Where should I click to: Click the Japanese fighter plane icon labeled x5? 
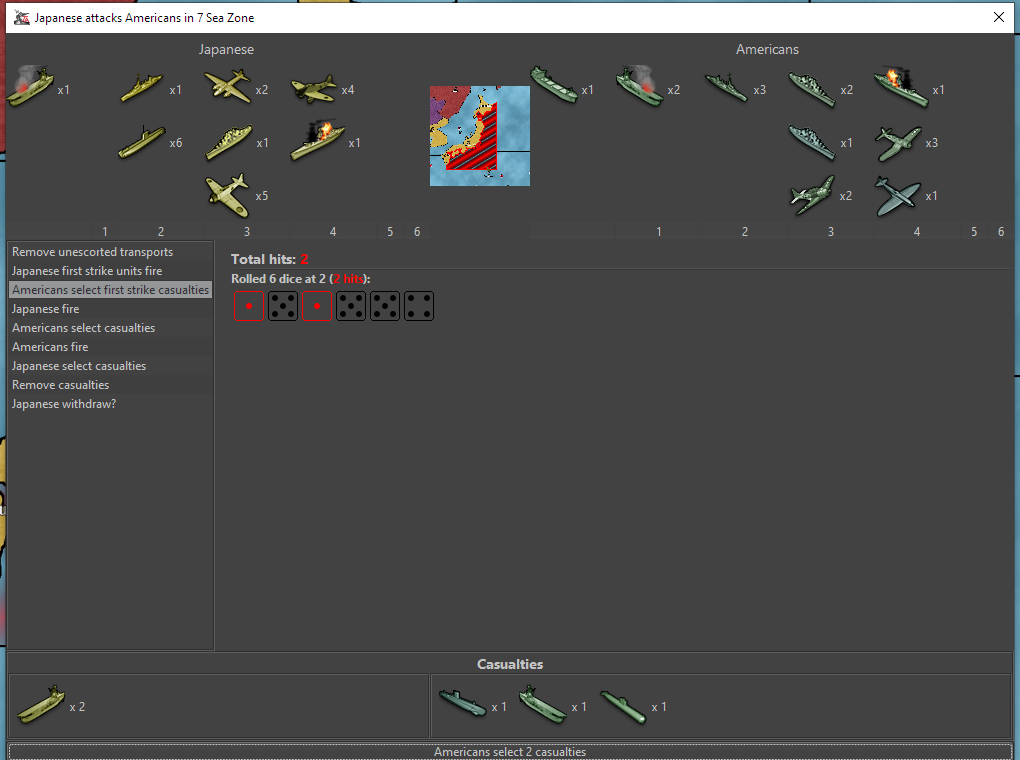tap(227, 193)
